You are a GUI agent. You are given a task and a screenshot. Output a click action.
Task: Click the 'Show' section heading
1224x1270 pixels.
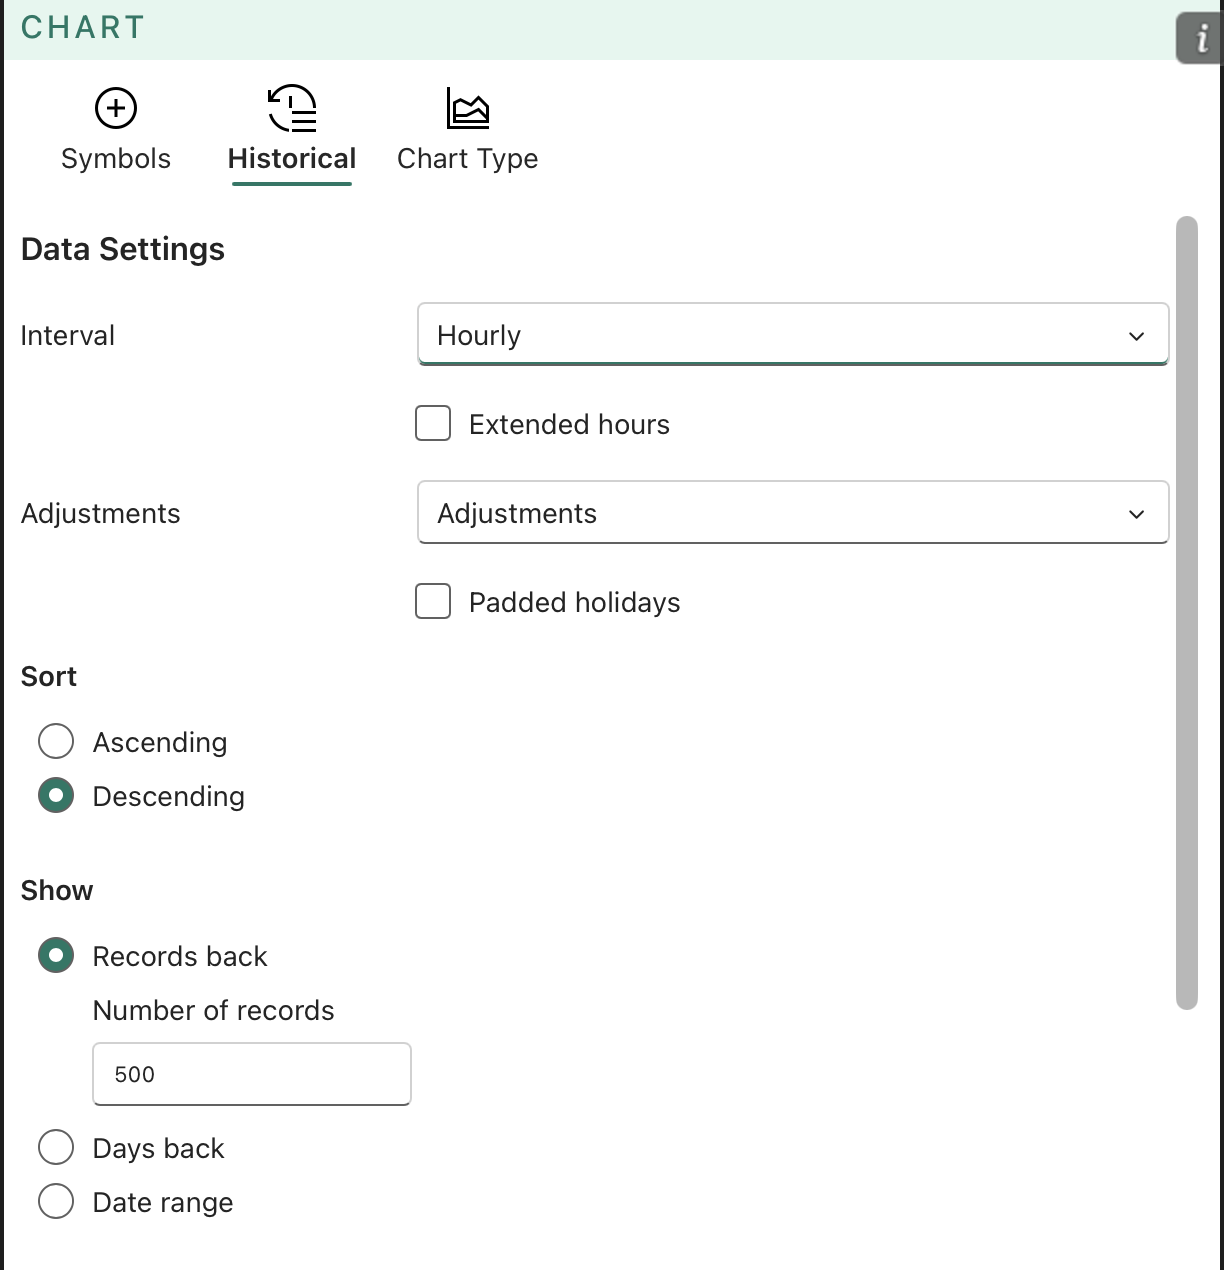[57, 891]
